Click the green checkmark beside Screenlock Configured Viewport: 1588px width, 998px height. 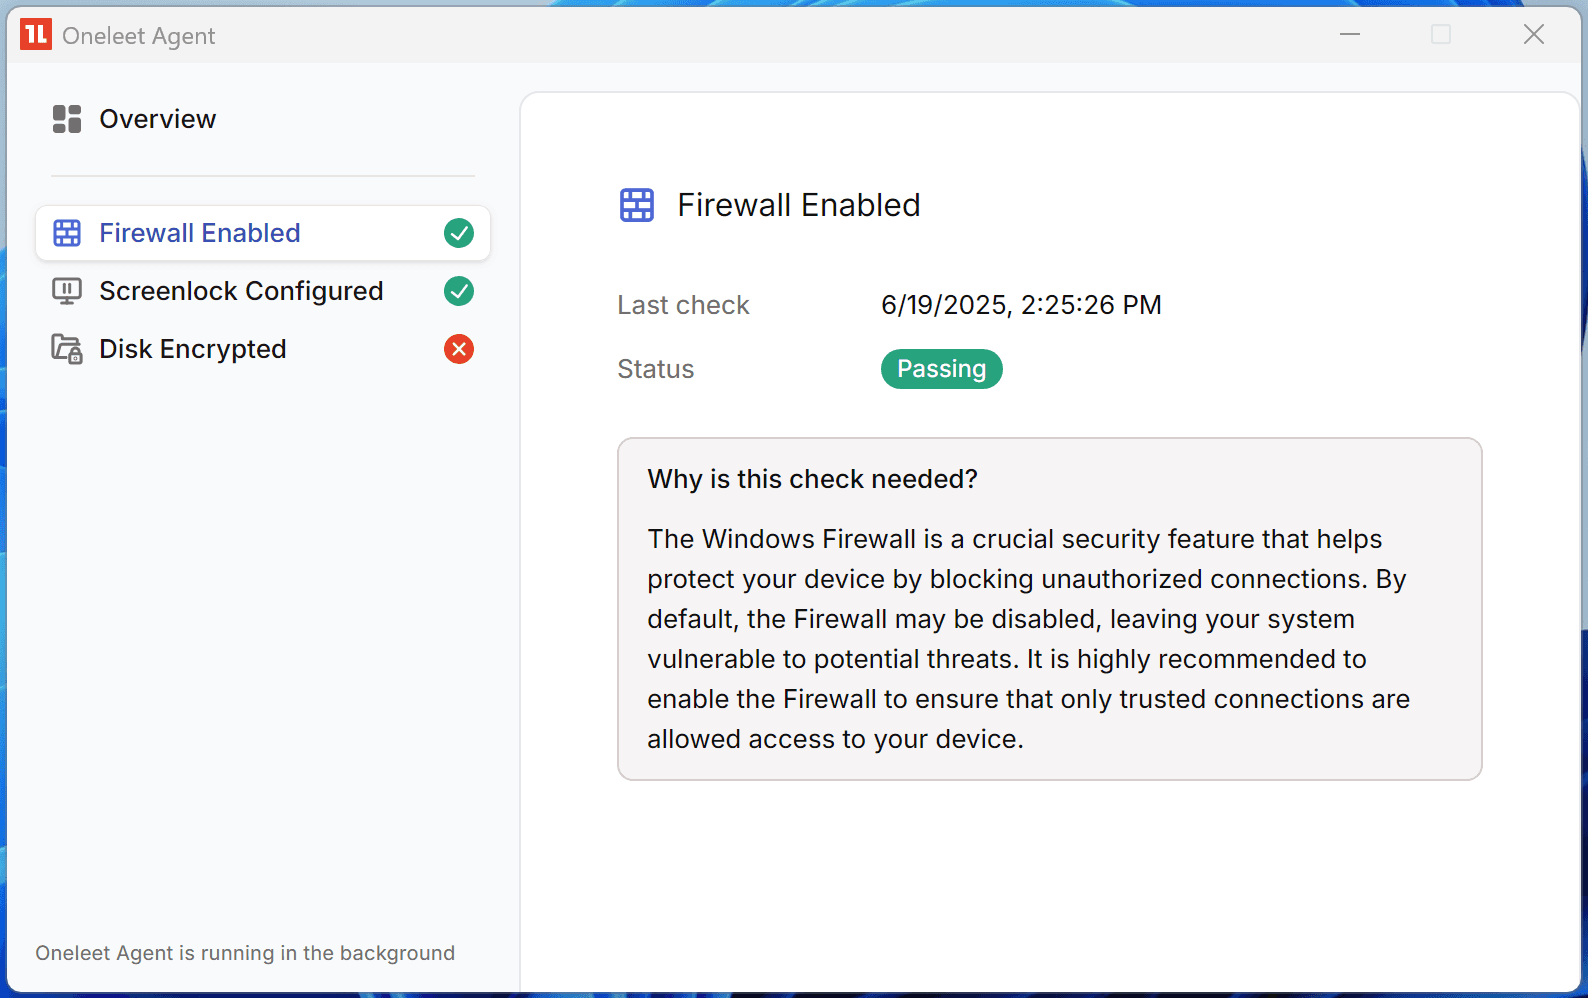459,291
